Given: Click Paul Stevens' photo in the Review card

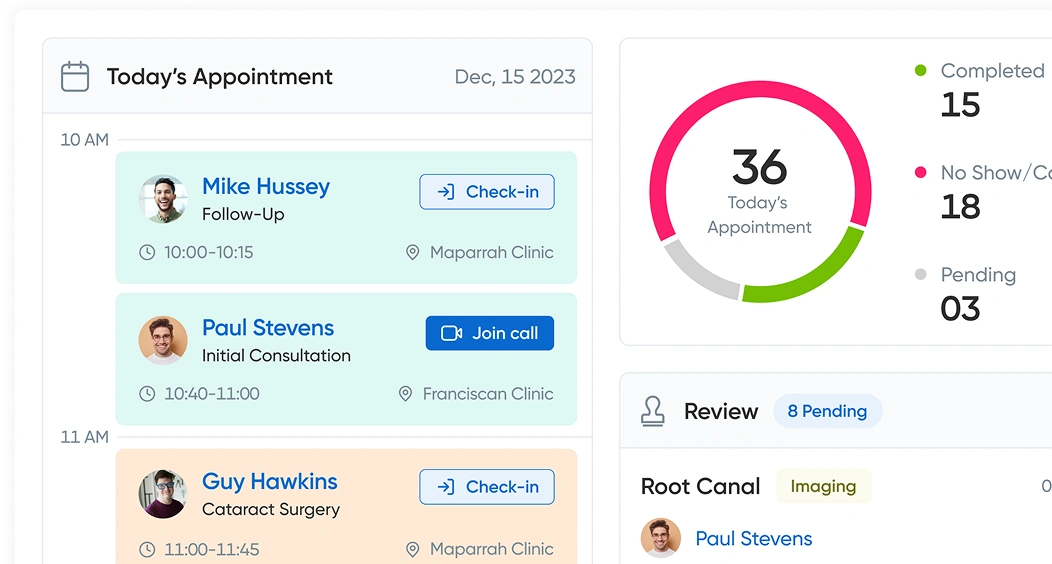Looking at the screenshot, I should 661,538.
